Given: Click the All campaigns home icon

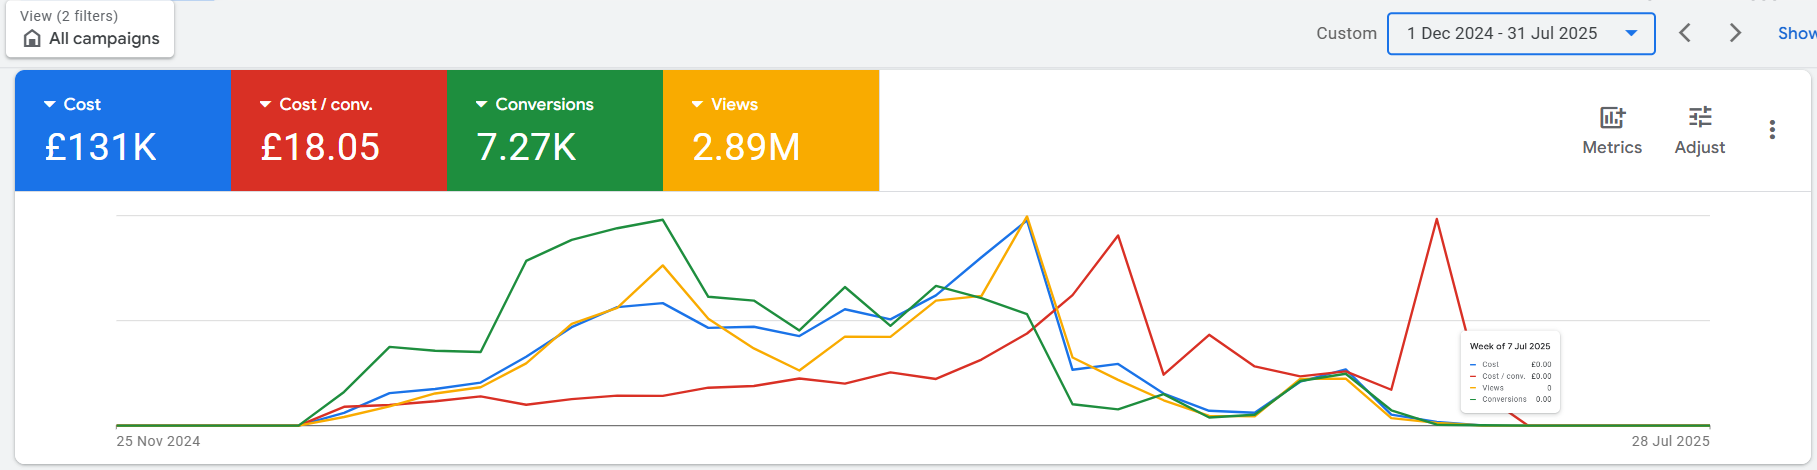Looking at the screenshot, I should click(x=32, y=39).
